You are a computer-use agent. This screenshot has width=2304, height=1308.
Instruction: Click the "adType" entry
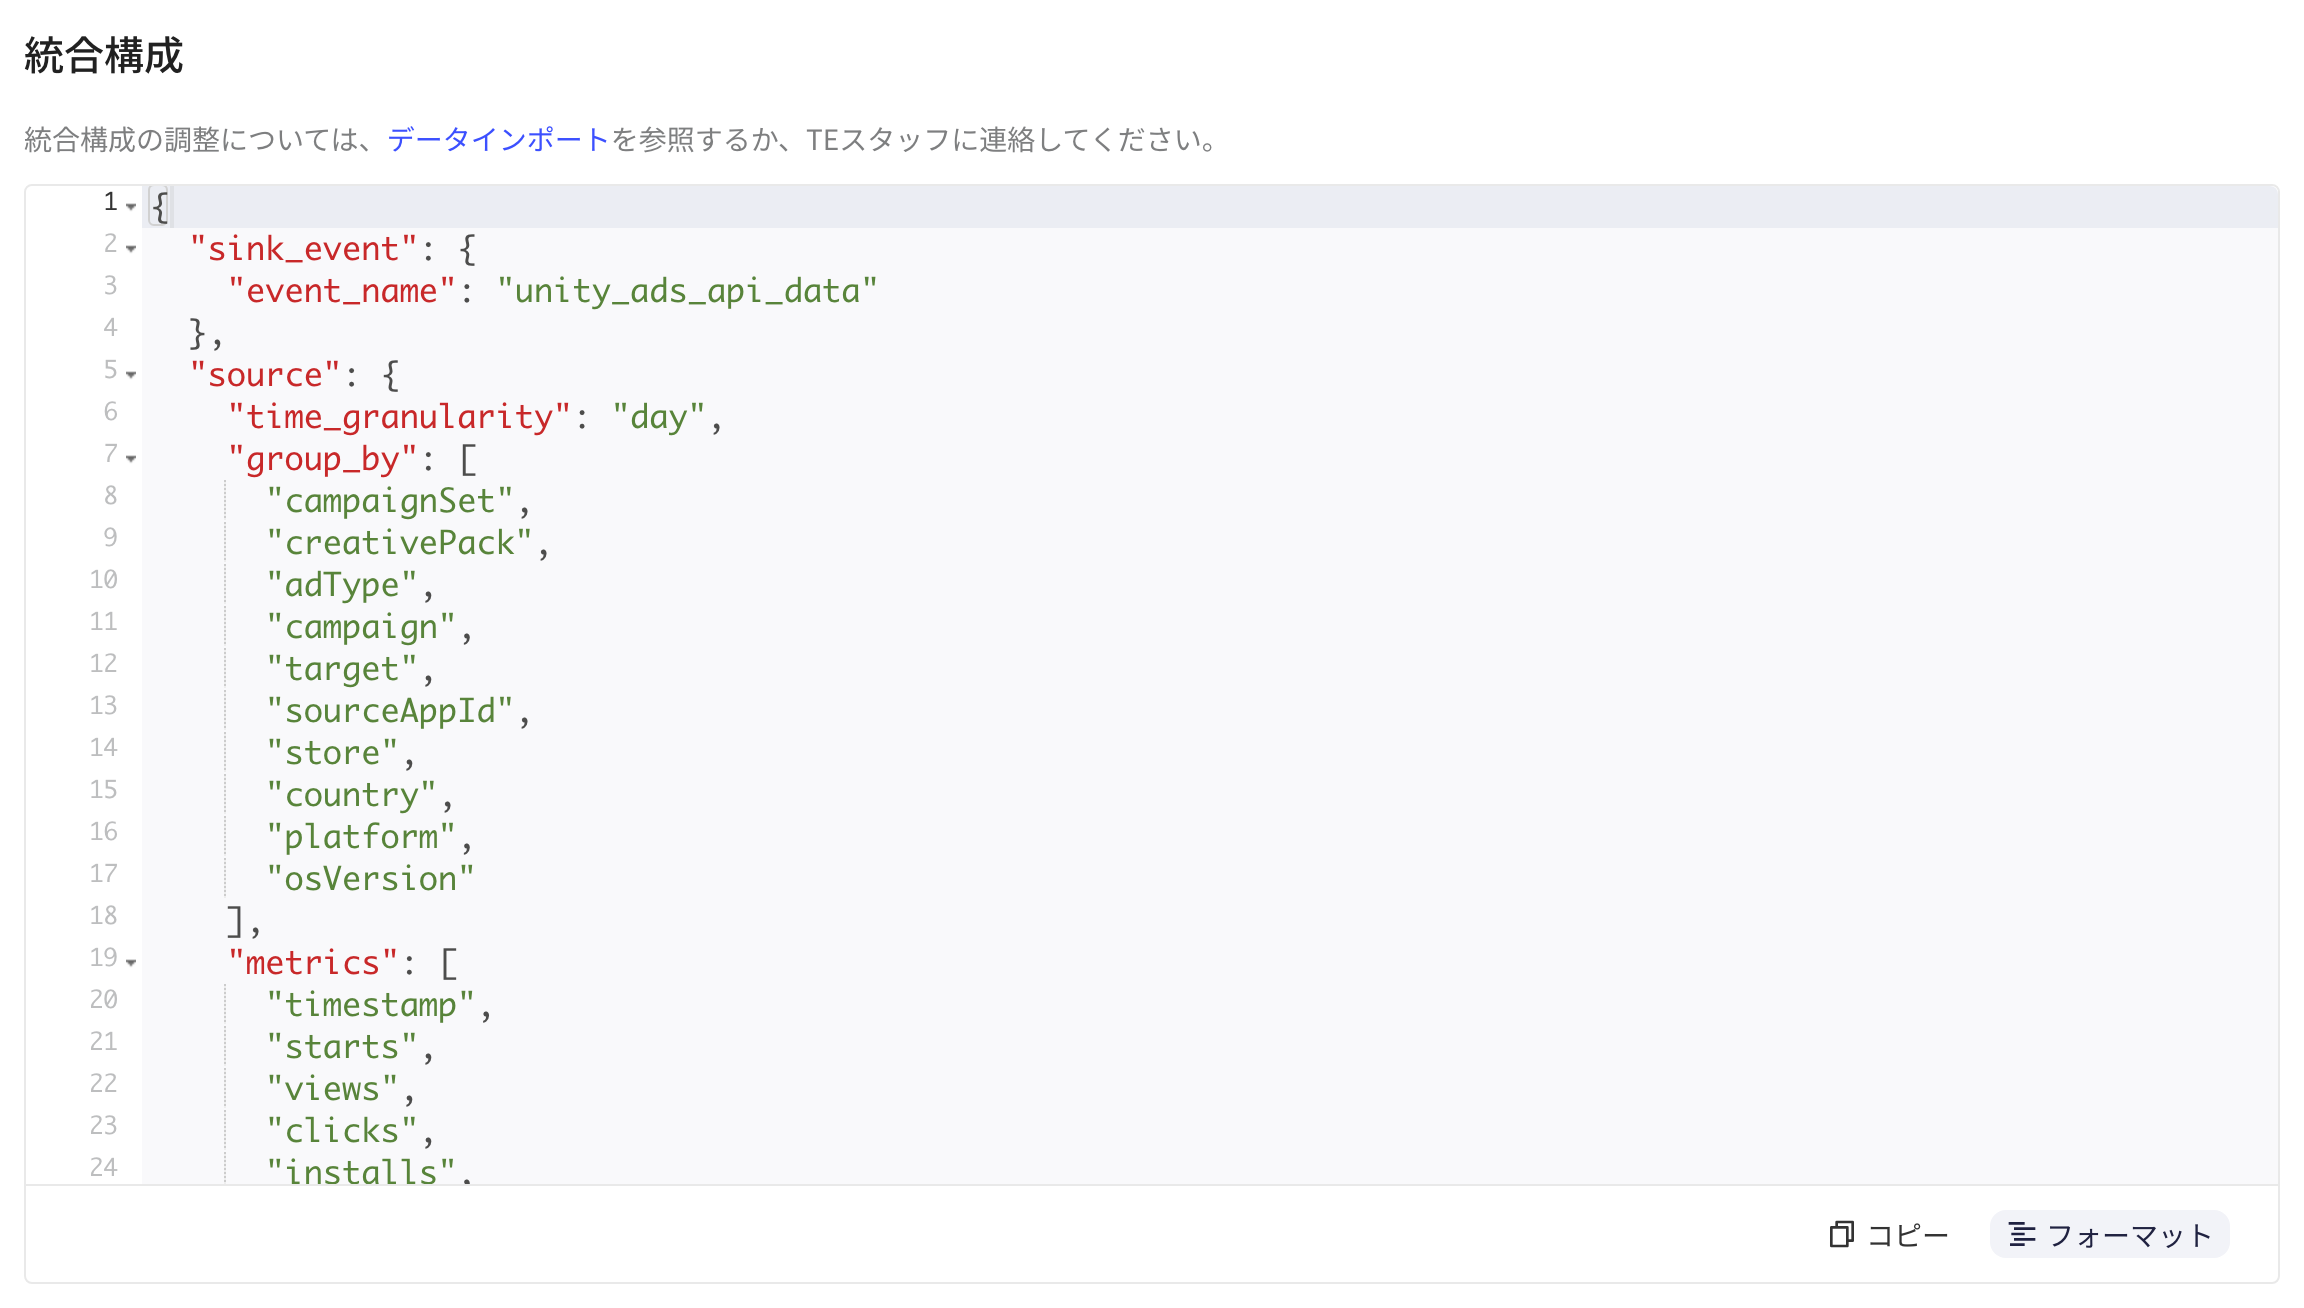[x=342, y=585]
